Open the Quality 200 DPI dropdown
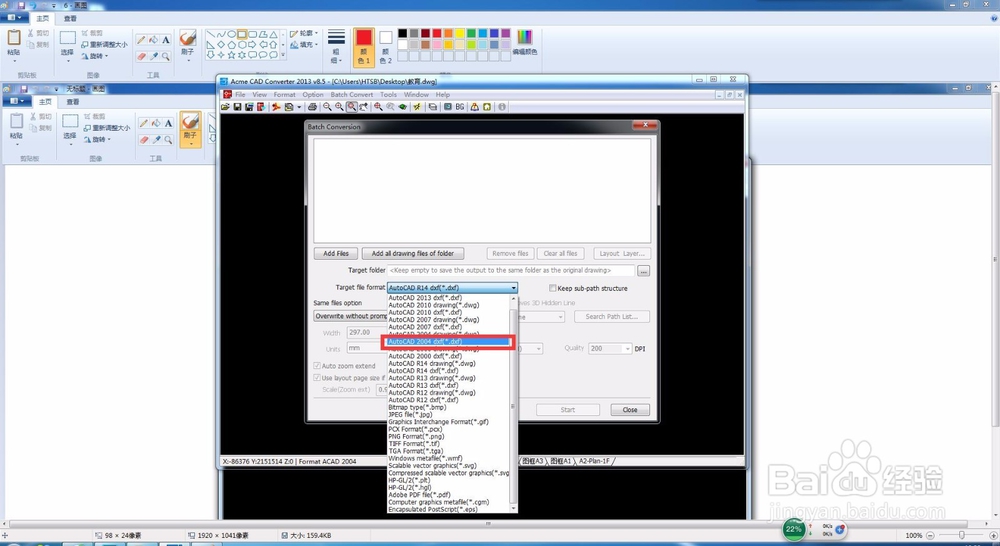 point(628,349)
